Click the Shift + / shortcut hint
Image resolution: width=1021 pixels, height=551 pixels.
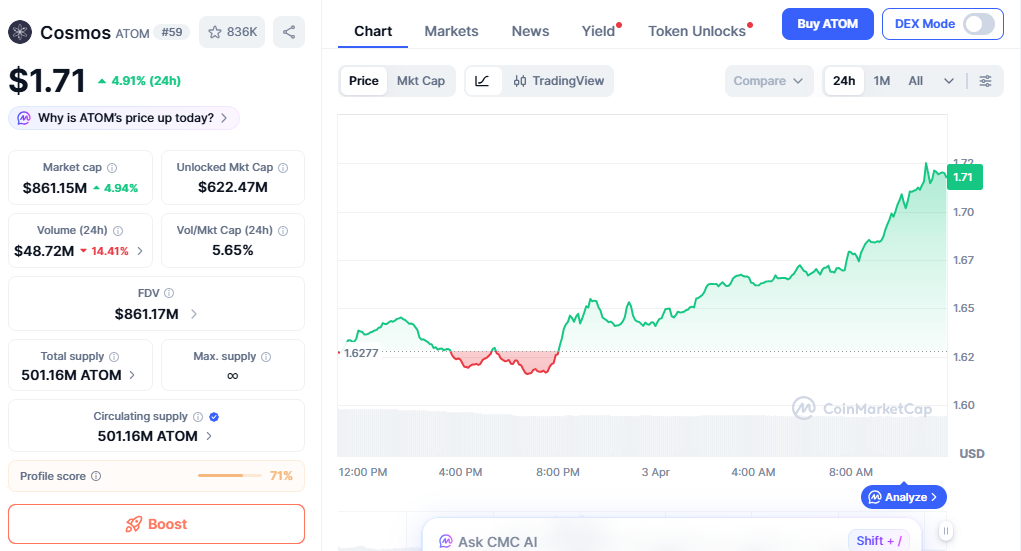[879, 541]
